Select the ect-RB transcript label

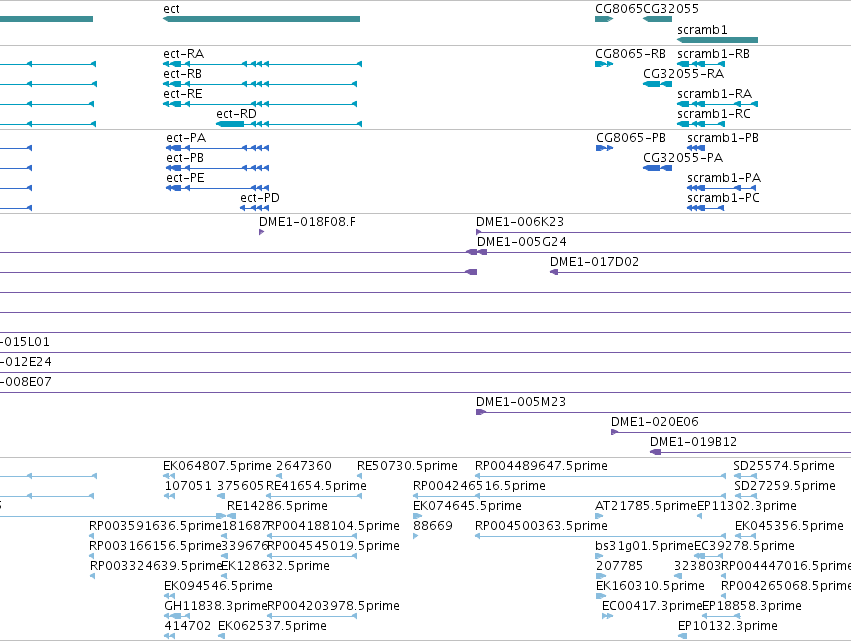tap(182, 74)
